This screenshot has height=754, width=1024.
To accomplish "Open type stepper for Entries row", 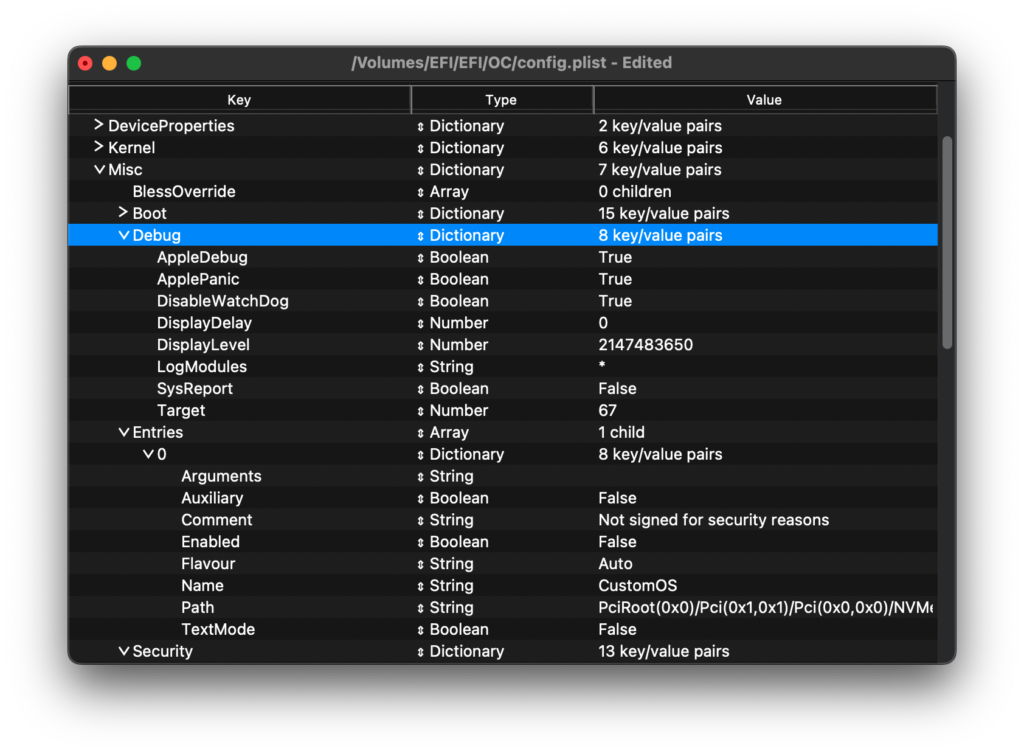I will (x=421, y=433).
